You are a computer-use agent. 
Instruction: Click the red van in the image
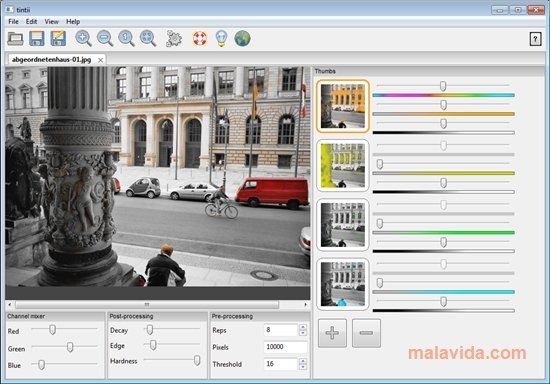[x=272, y=192]
